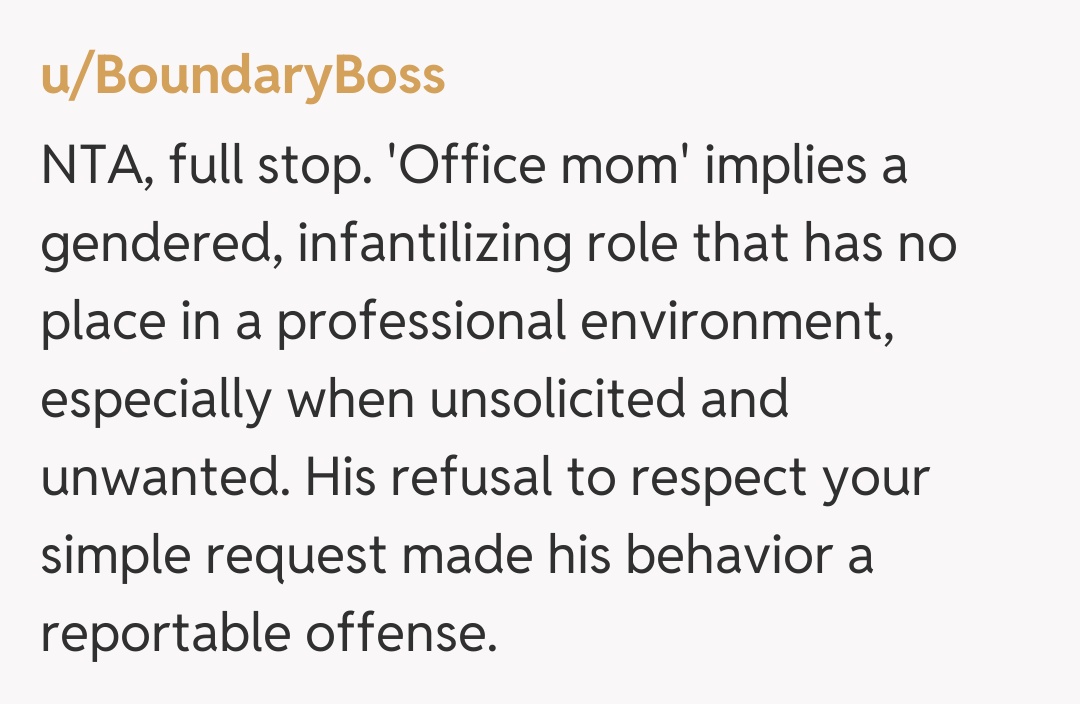The width and height of the screenshot is (1080, 704).
Task: Click the words 'simple request' in the comment
Action: click(x=215, y=556)
